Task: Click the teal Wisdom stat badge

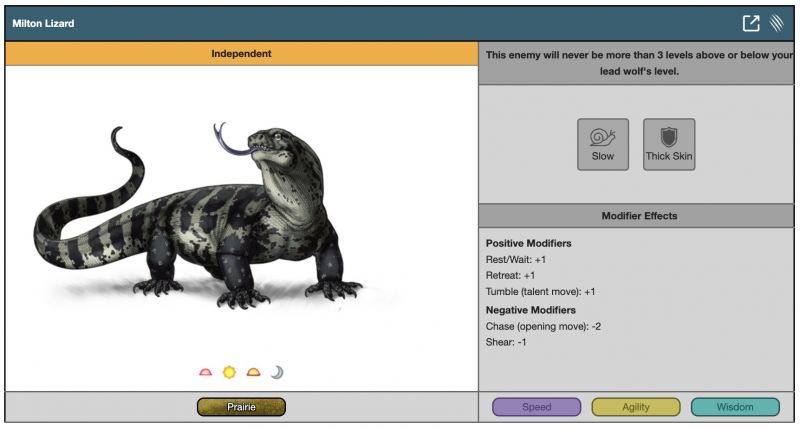Action: coord(735,407)
